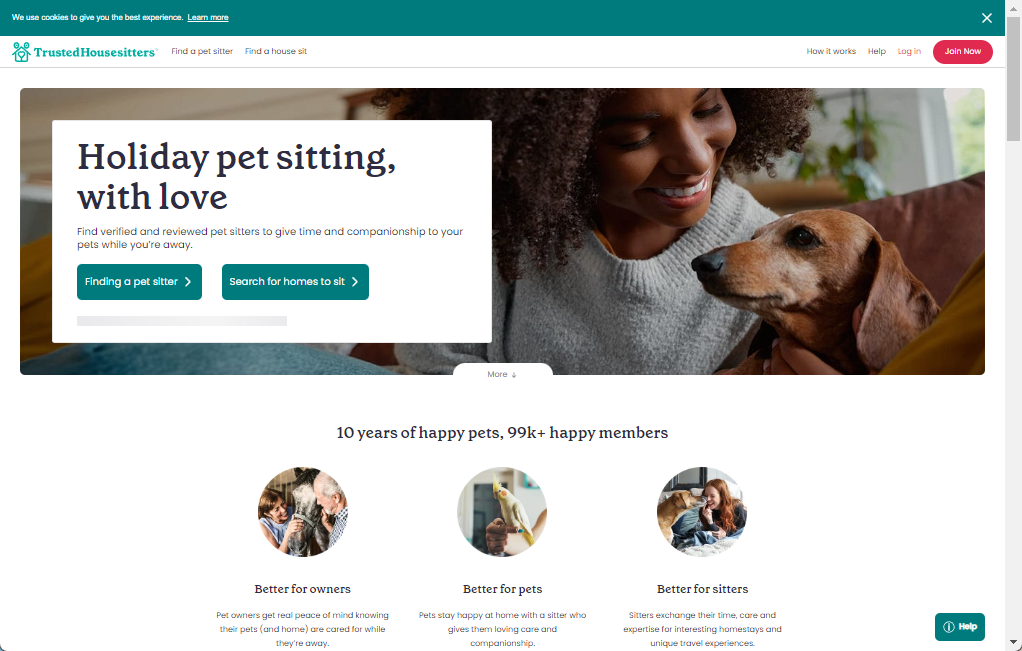Click the Better for sitters circular photo
1022x651 pixels.
[x=702, y=512]
